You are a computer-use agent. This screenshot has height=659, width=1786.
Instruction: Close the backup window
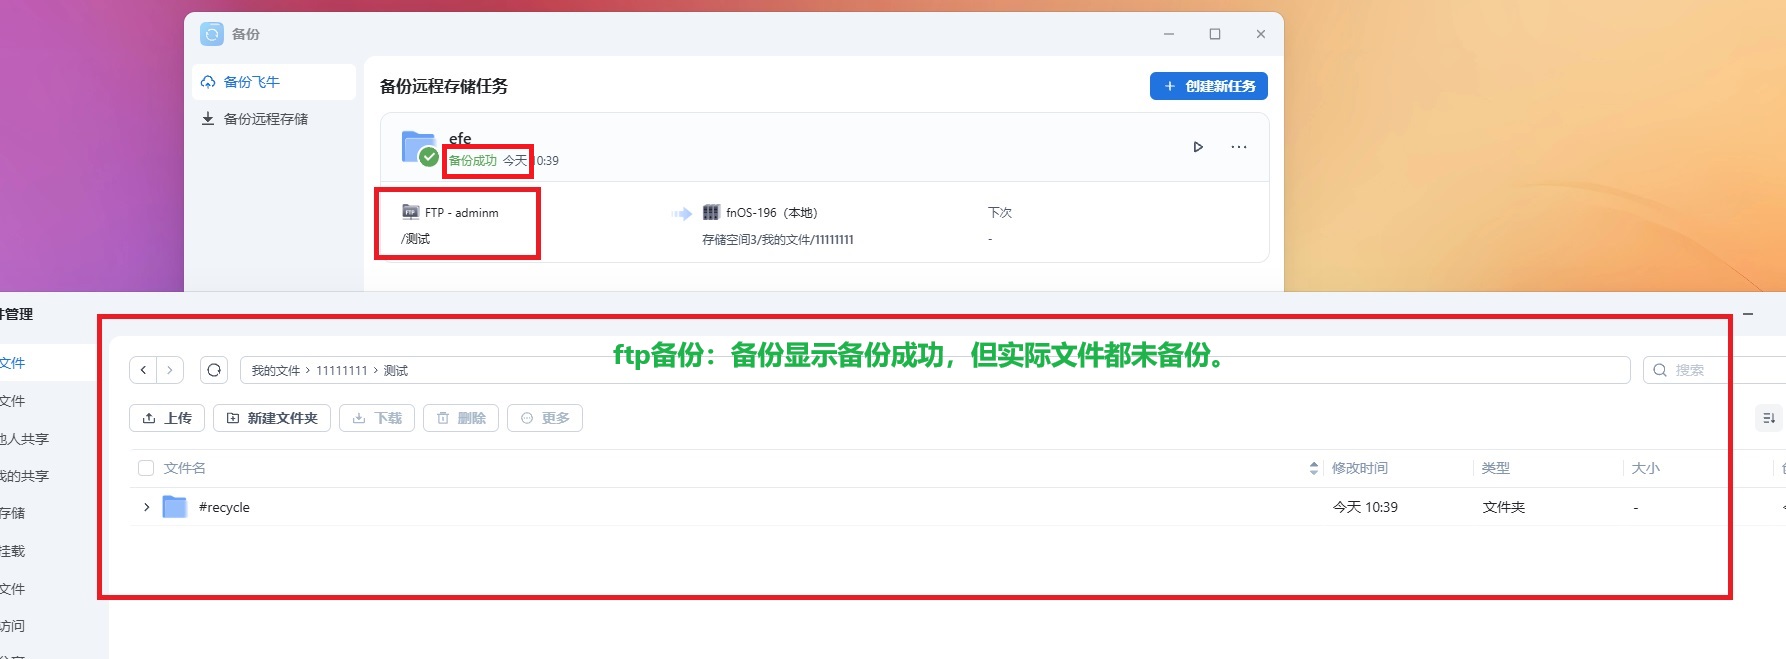click(x=1261, y=34)
